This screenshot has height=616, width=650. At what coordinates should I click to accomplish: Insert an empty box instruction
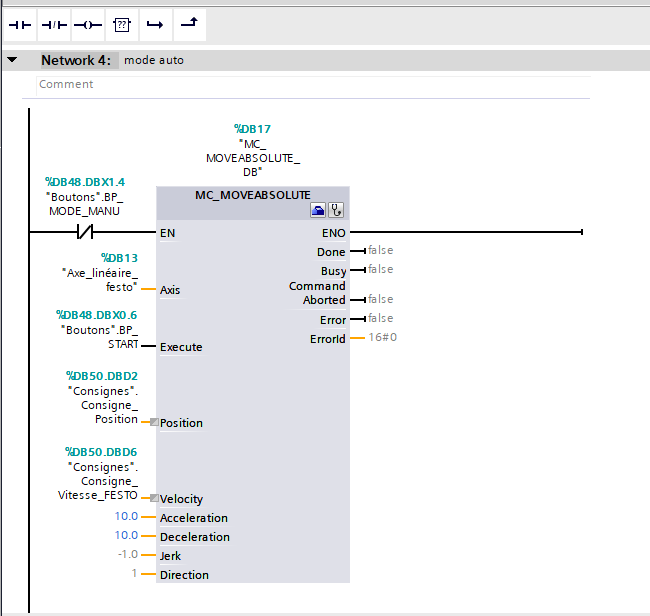122,25
